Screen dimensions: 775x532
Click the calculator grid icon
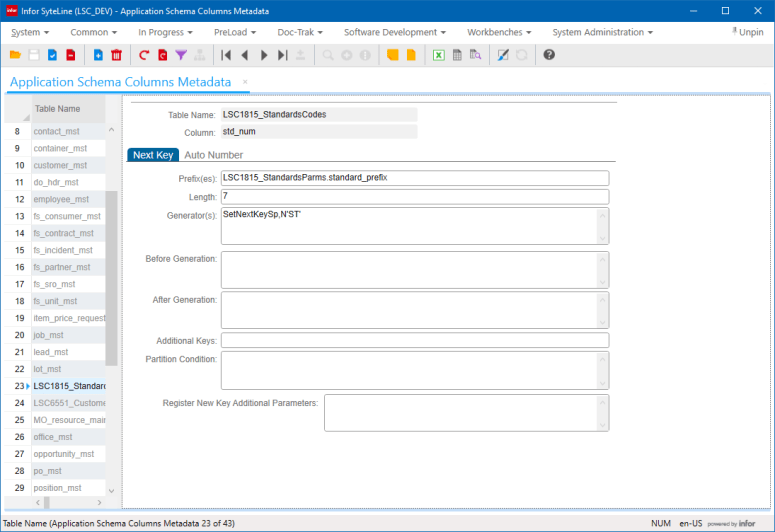pos(457,55)
